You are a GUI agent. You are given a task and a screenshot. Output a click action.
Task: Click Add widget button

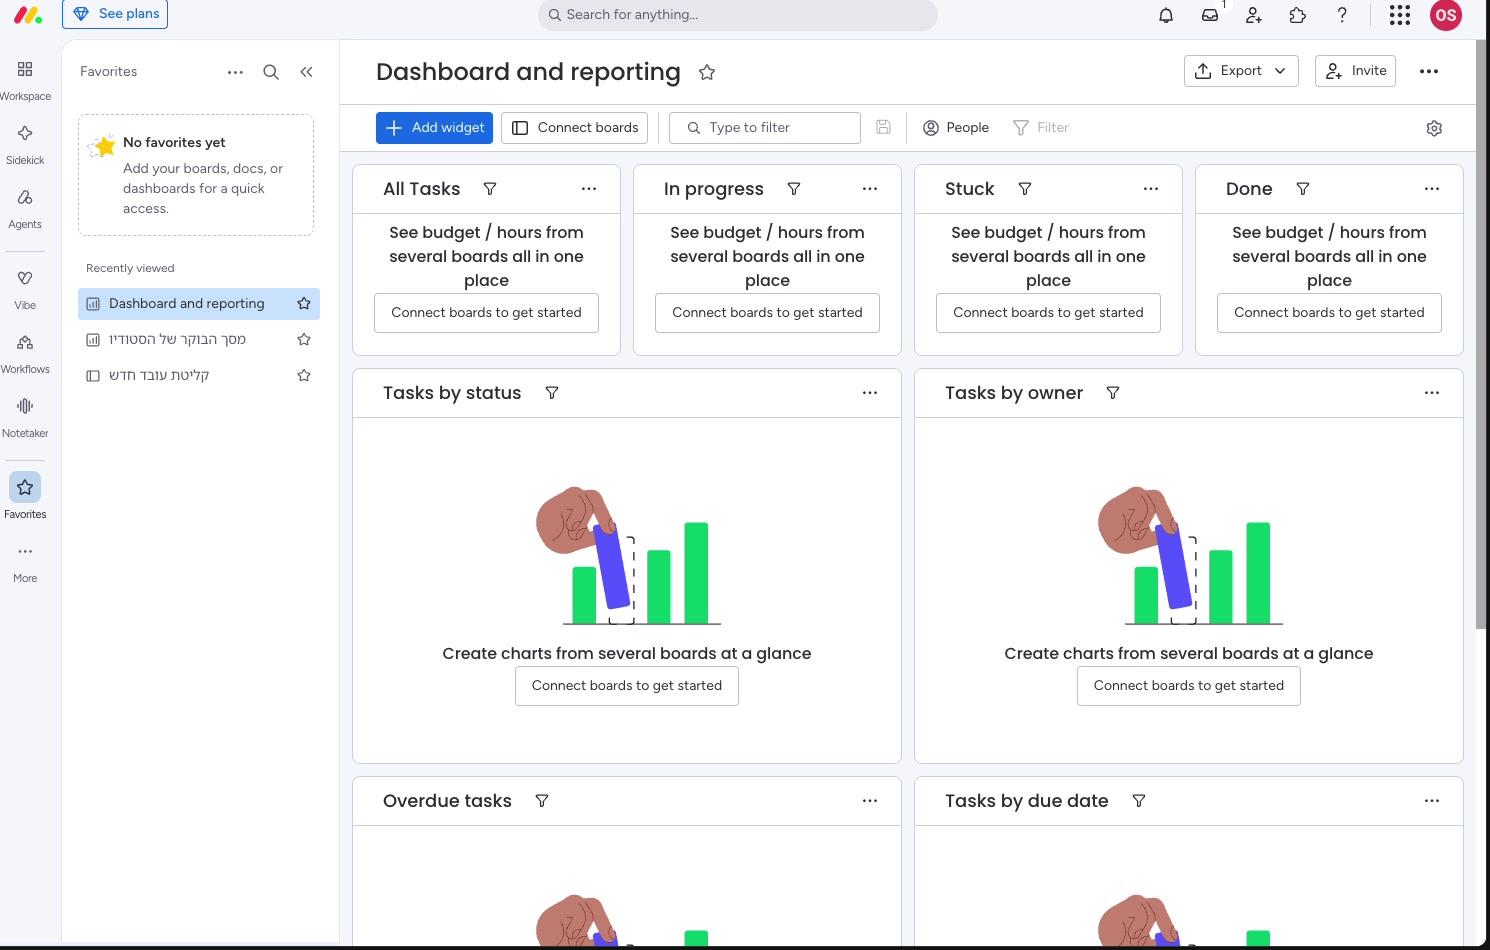coord(434,128)
